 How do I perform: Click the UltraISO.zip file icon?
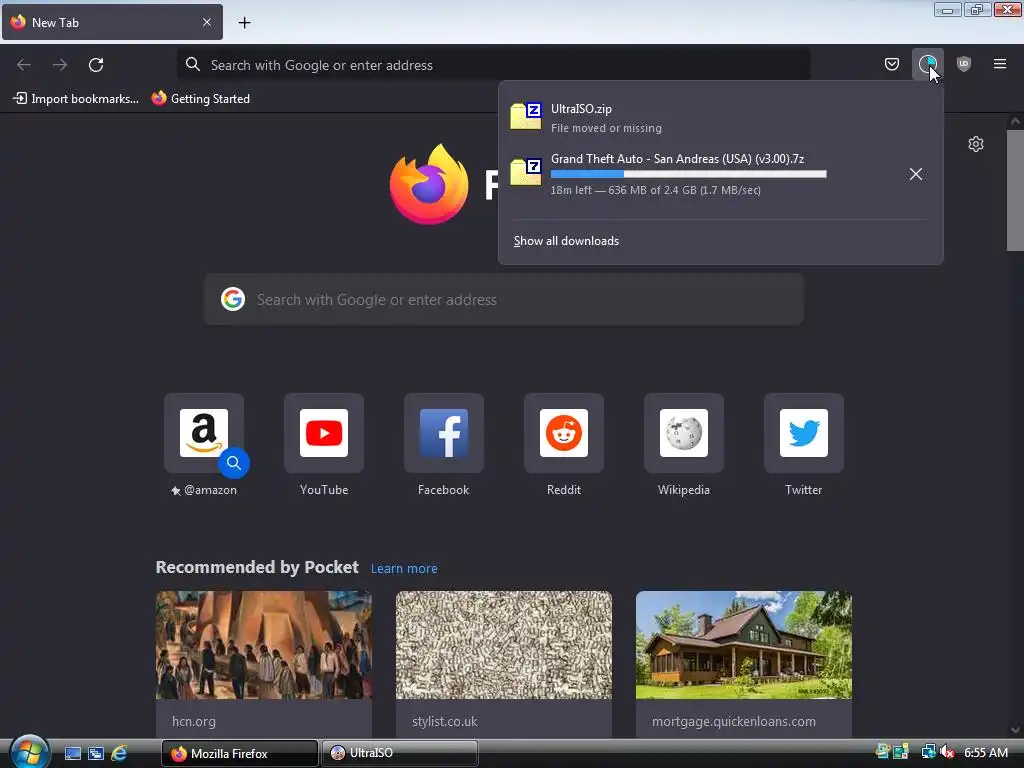(x=526, y=116)
